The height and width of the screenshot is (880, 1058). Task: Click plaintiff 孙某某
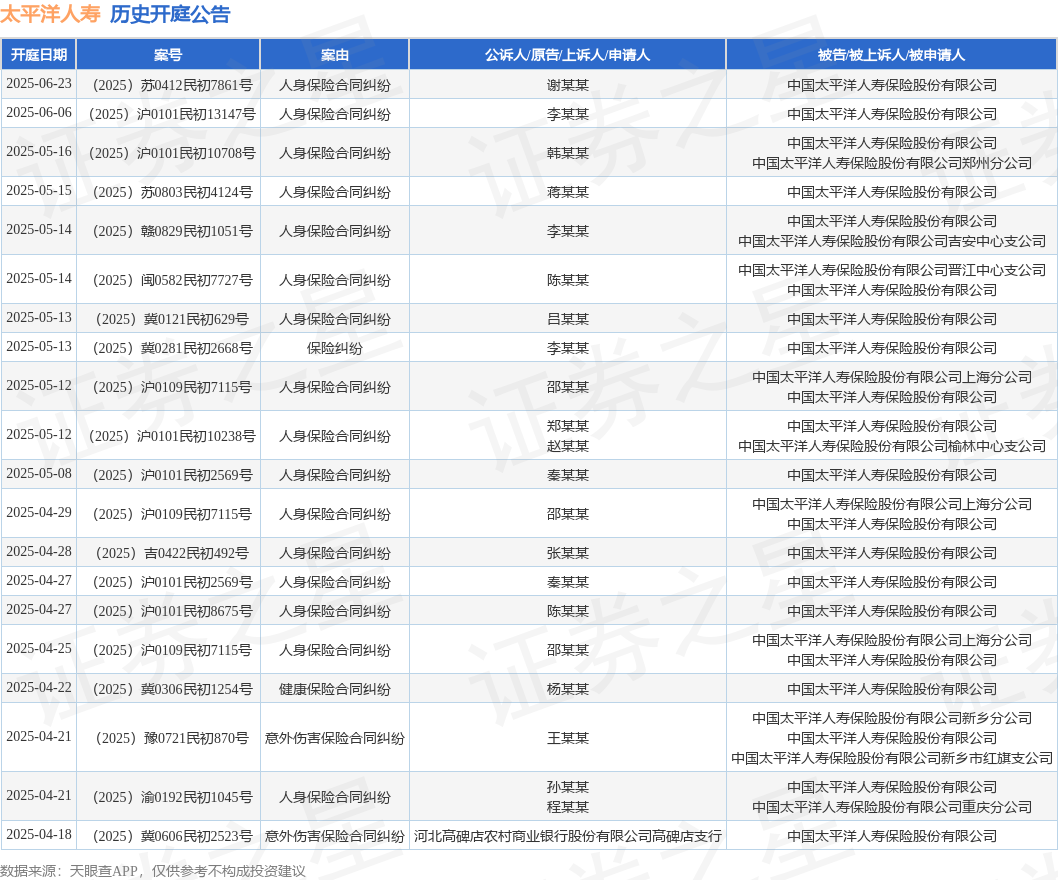coord(567,788)
